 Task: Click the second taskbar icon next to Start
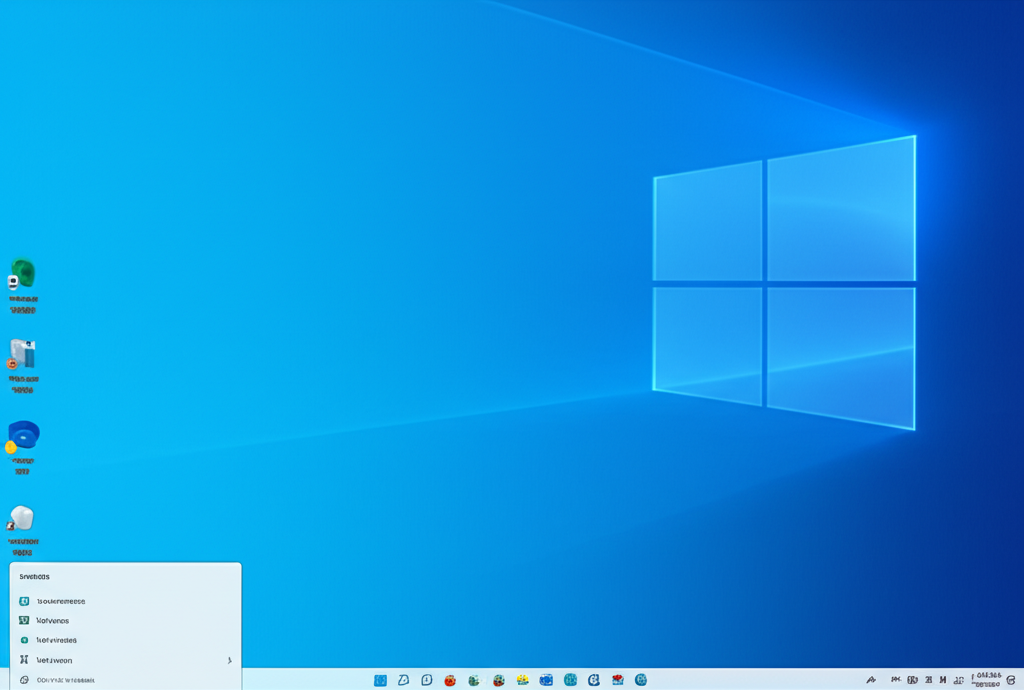(x=403, y=680)
